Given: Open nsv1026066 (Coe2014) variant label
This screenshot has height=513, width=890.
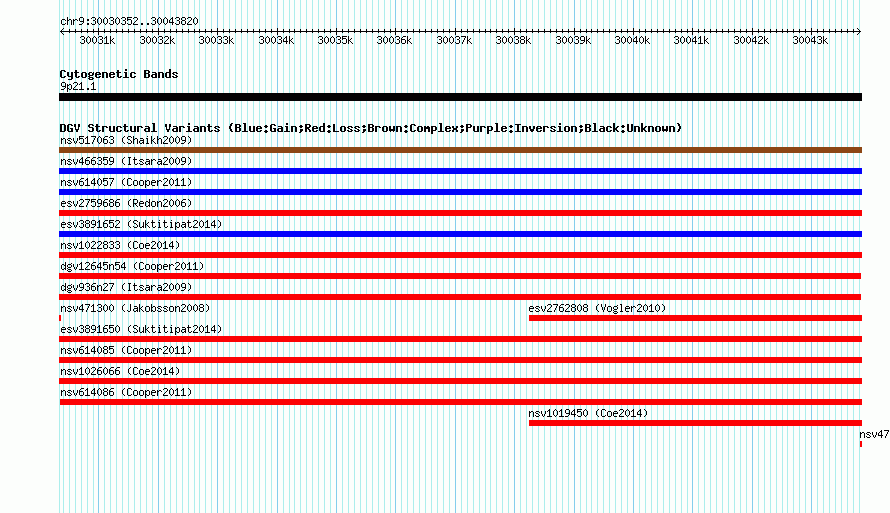Looking at the screenshot, I should coord(120,371).
